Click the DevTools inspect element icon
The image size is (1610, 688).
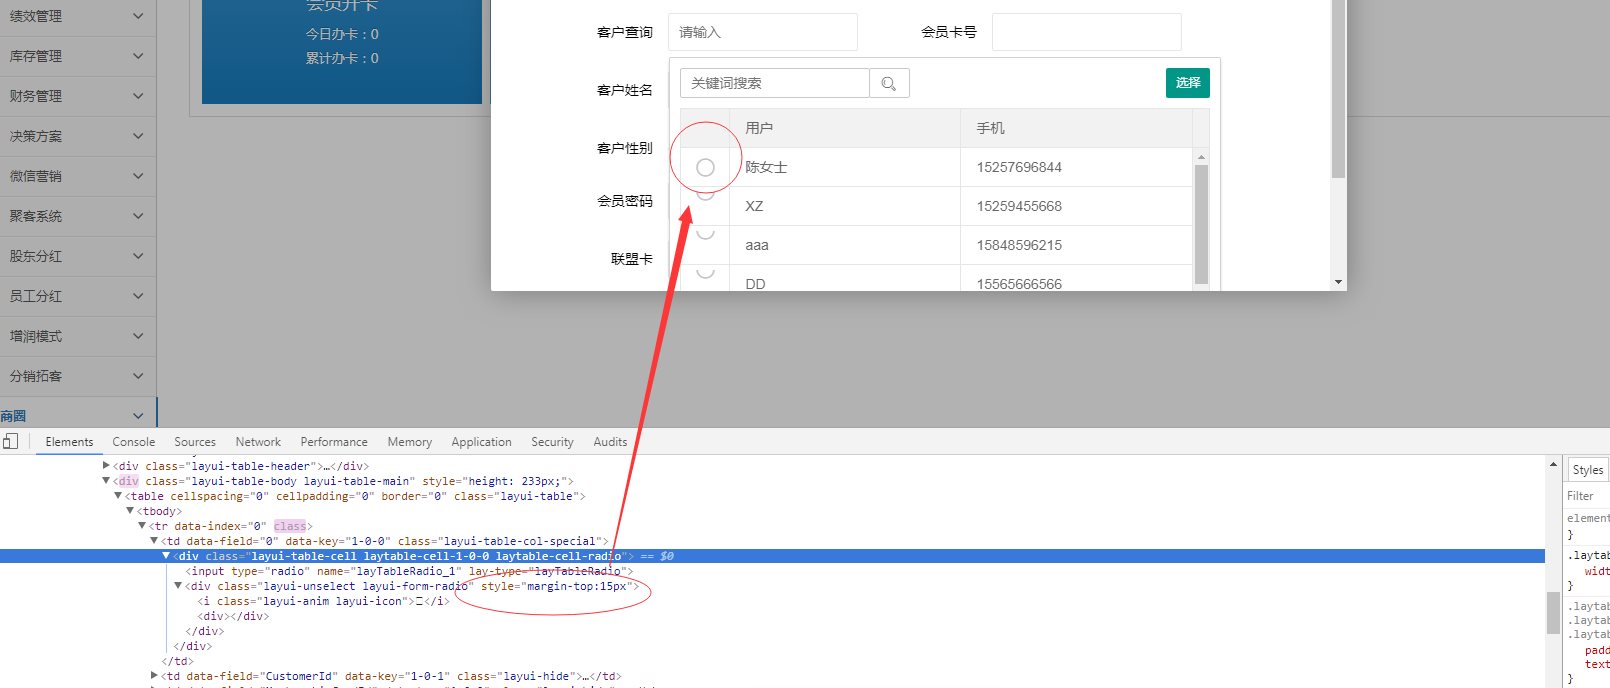coord(10,441)
